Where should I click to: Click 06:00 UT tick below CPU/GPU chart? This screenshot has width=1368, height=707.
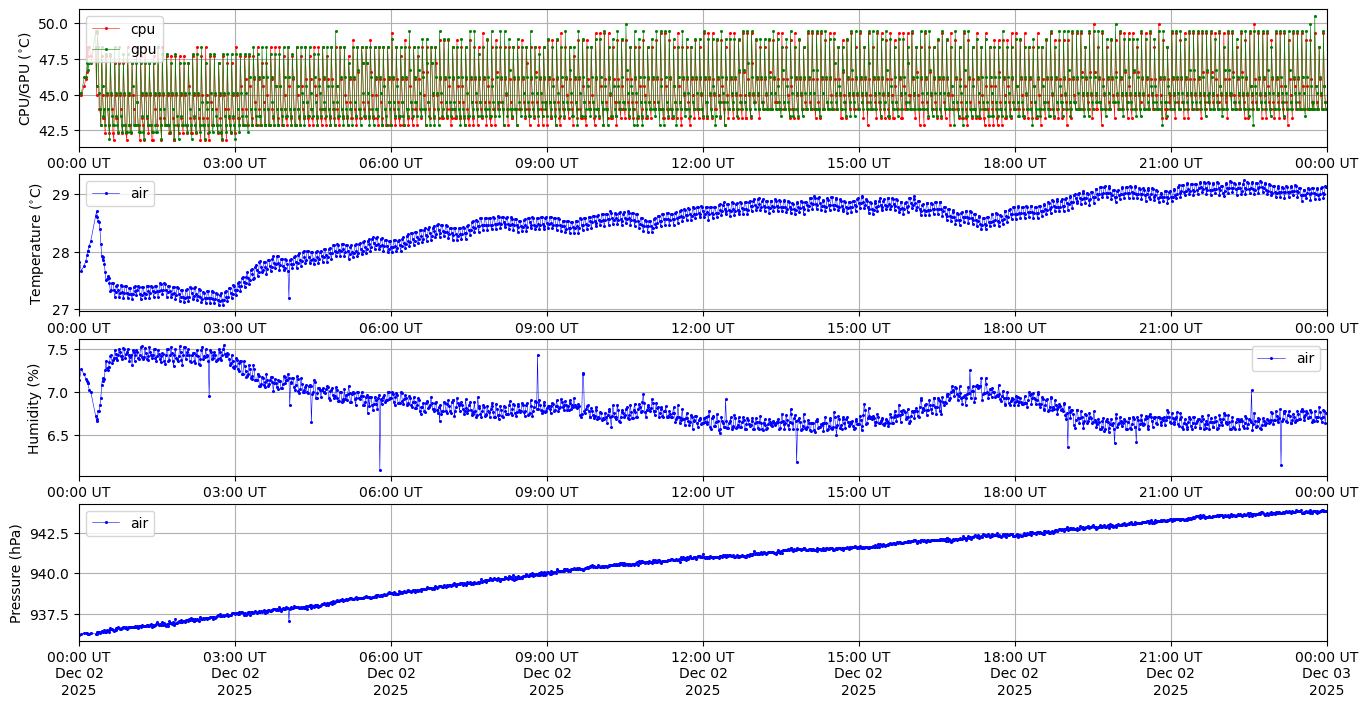pos(391,162)
